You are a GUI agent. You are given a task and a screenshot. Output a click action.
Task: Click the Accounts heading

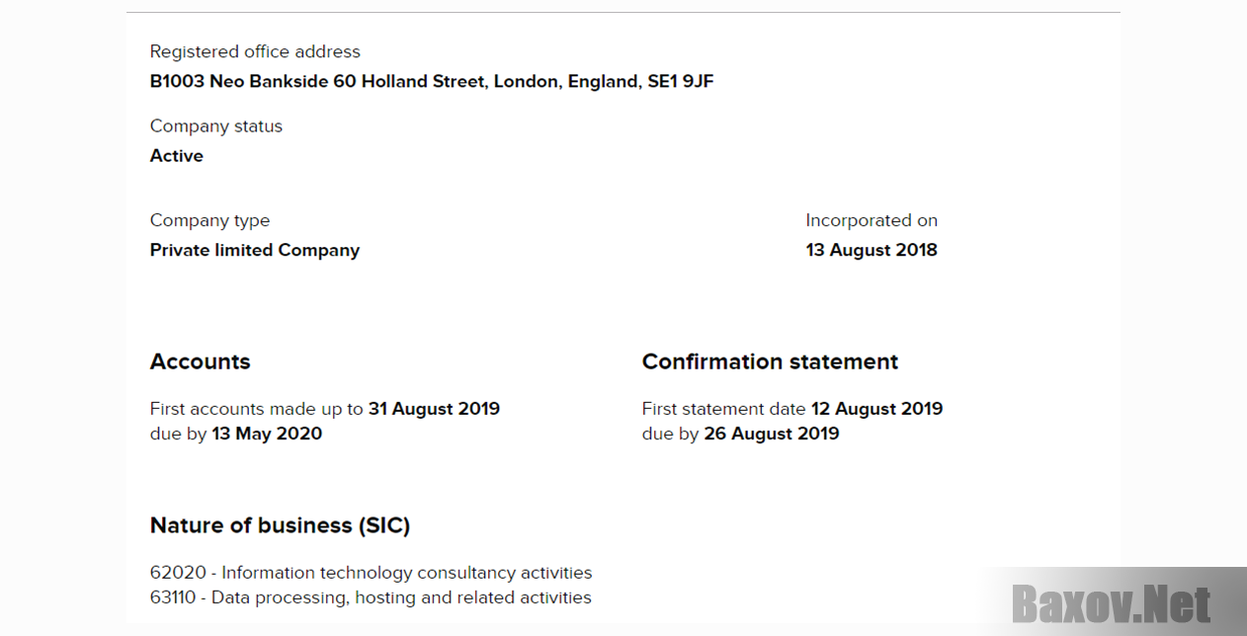tap(200, 362)
